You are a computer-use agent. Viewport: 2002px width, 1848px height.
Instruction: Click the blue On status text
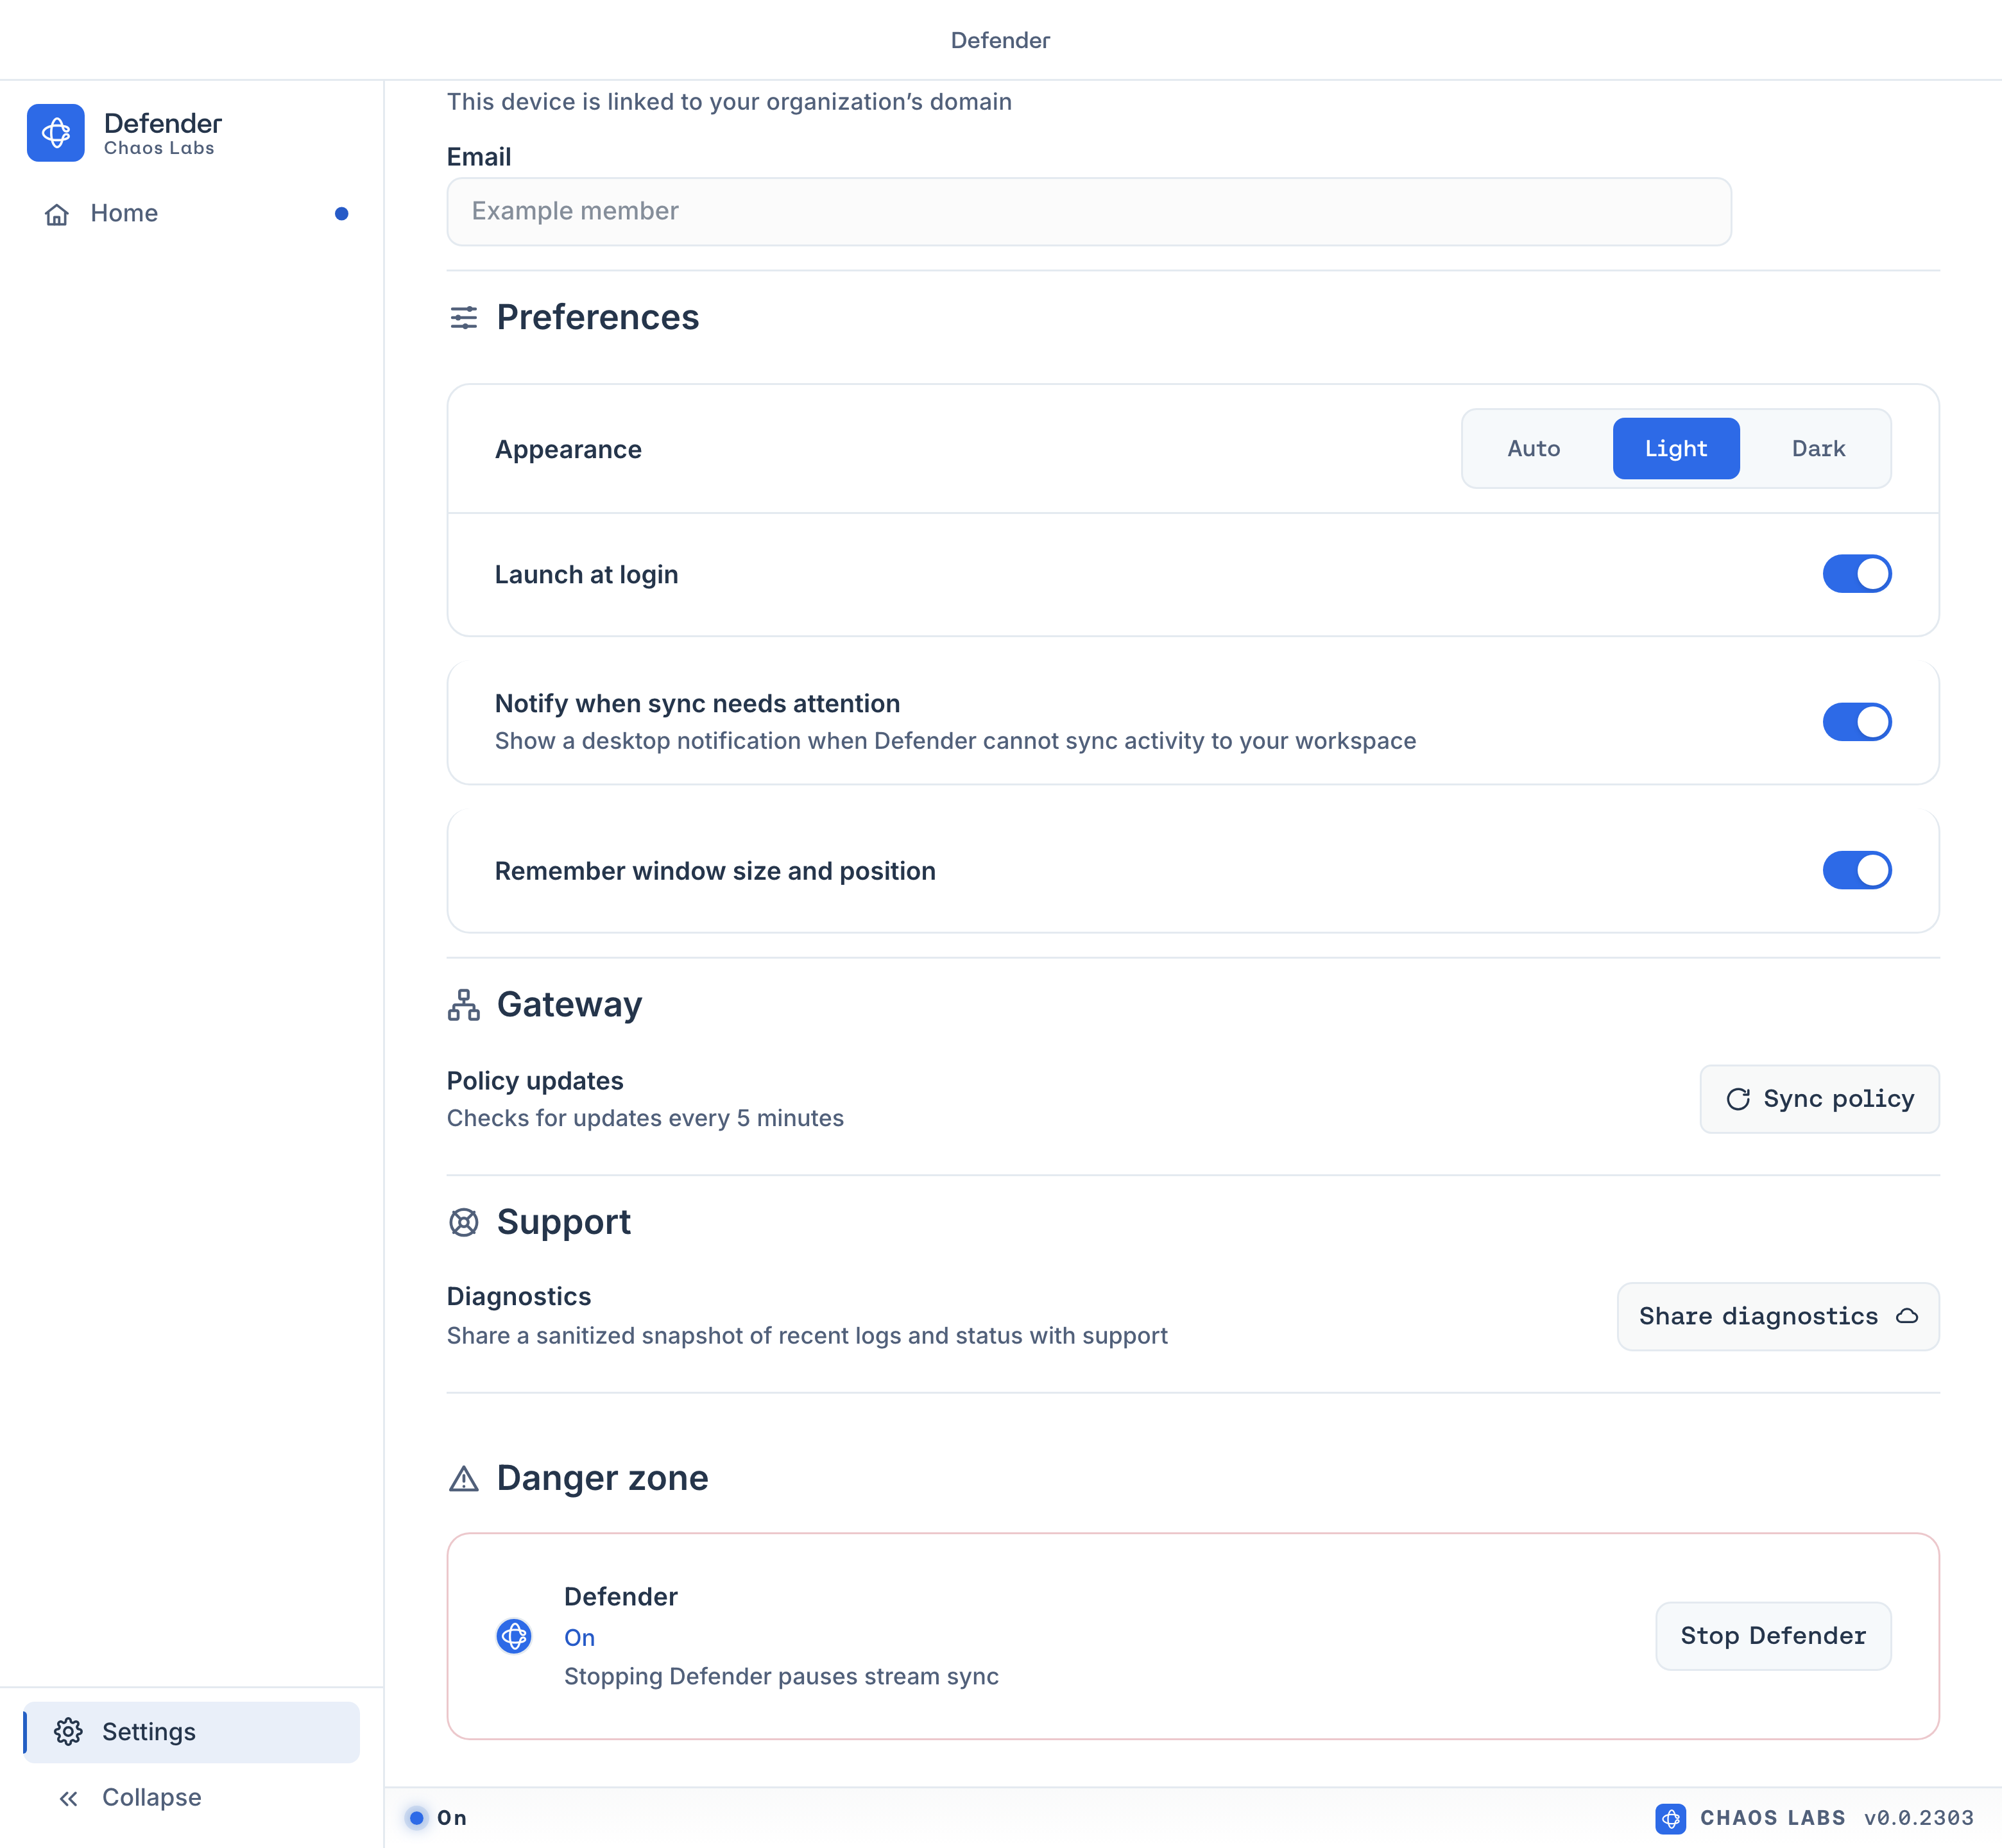pos(579,1638)
